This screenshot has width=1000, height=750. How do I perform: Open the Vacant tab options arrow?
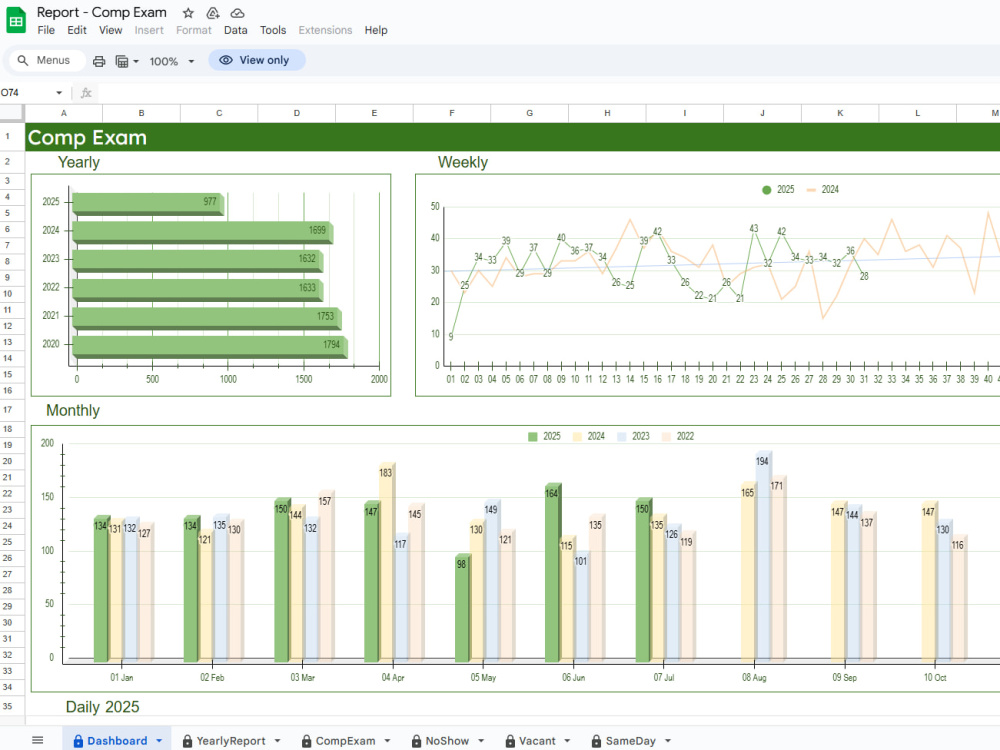(x=567, y=741)
